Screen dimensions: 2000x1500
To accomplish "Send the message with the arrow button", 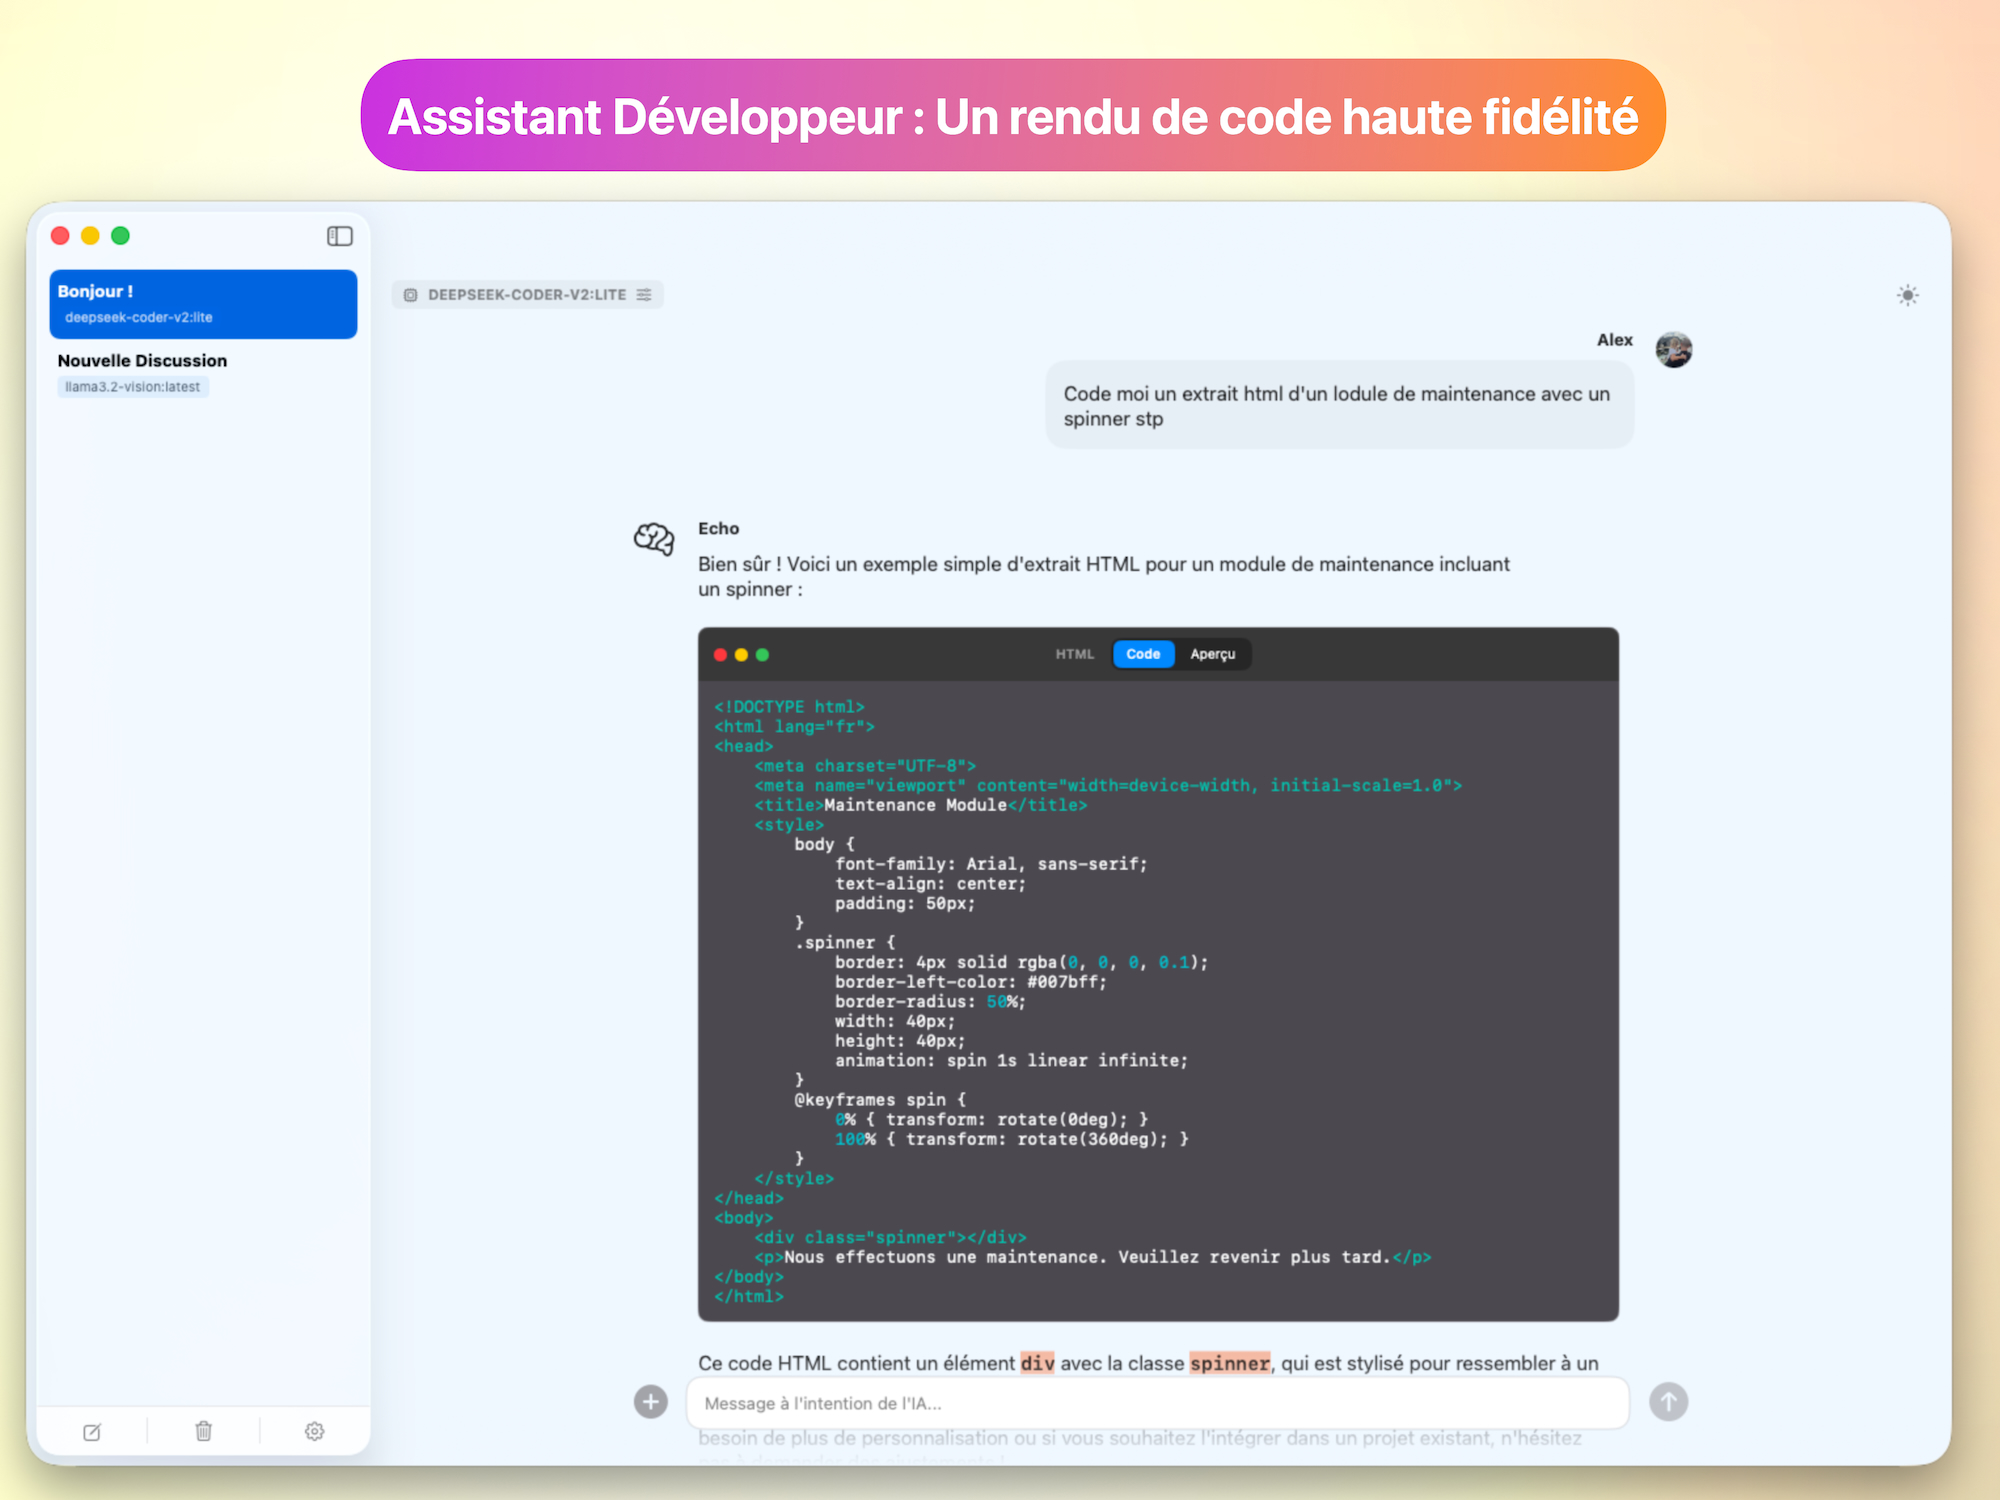I will [x=1668, y=1402].
